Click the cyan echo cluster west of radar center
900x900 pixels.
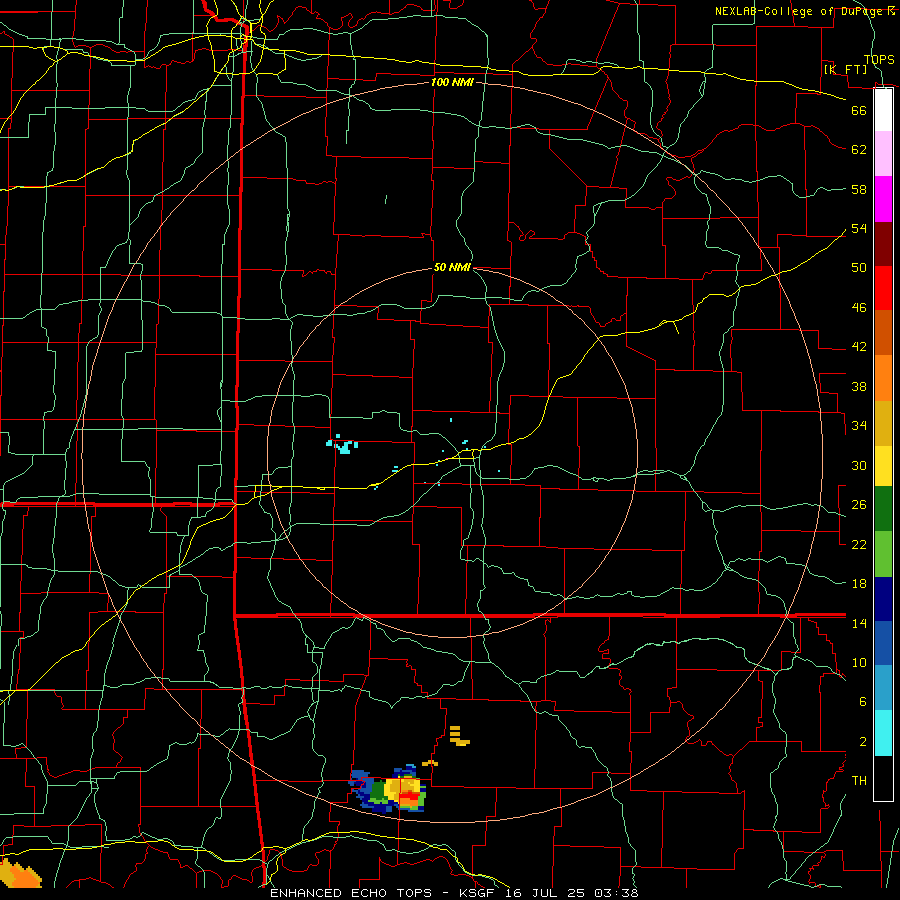[x=342, y=444]
